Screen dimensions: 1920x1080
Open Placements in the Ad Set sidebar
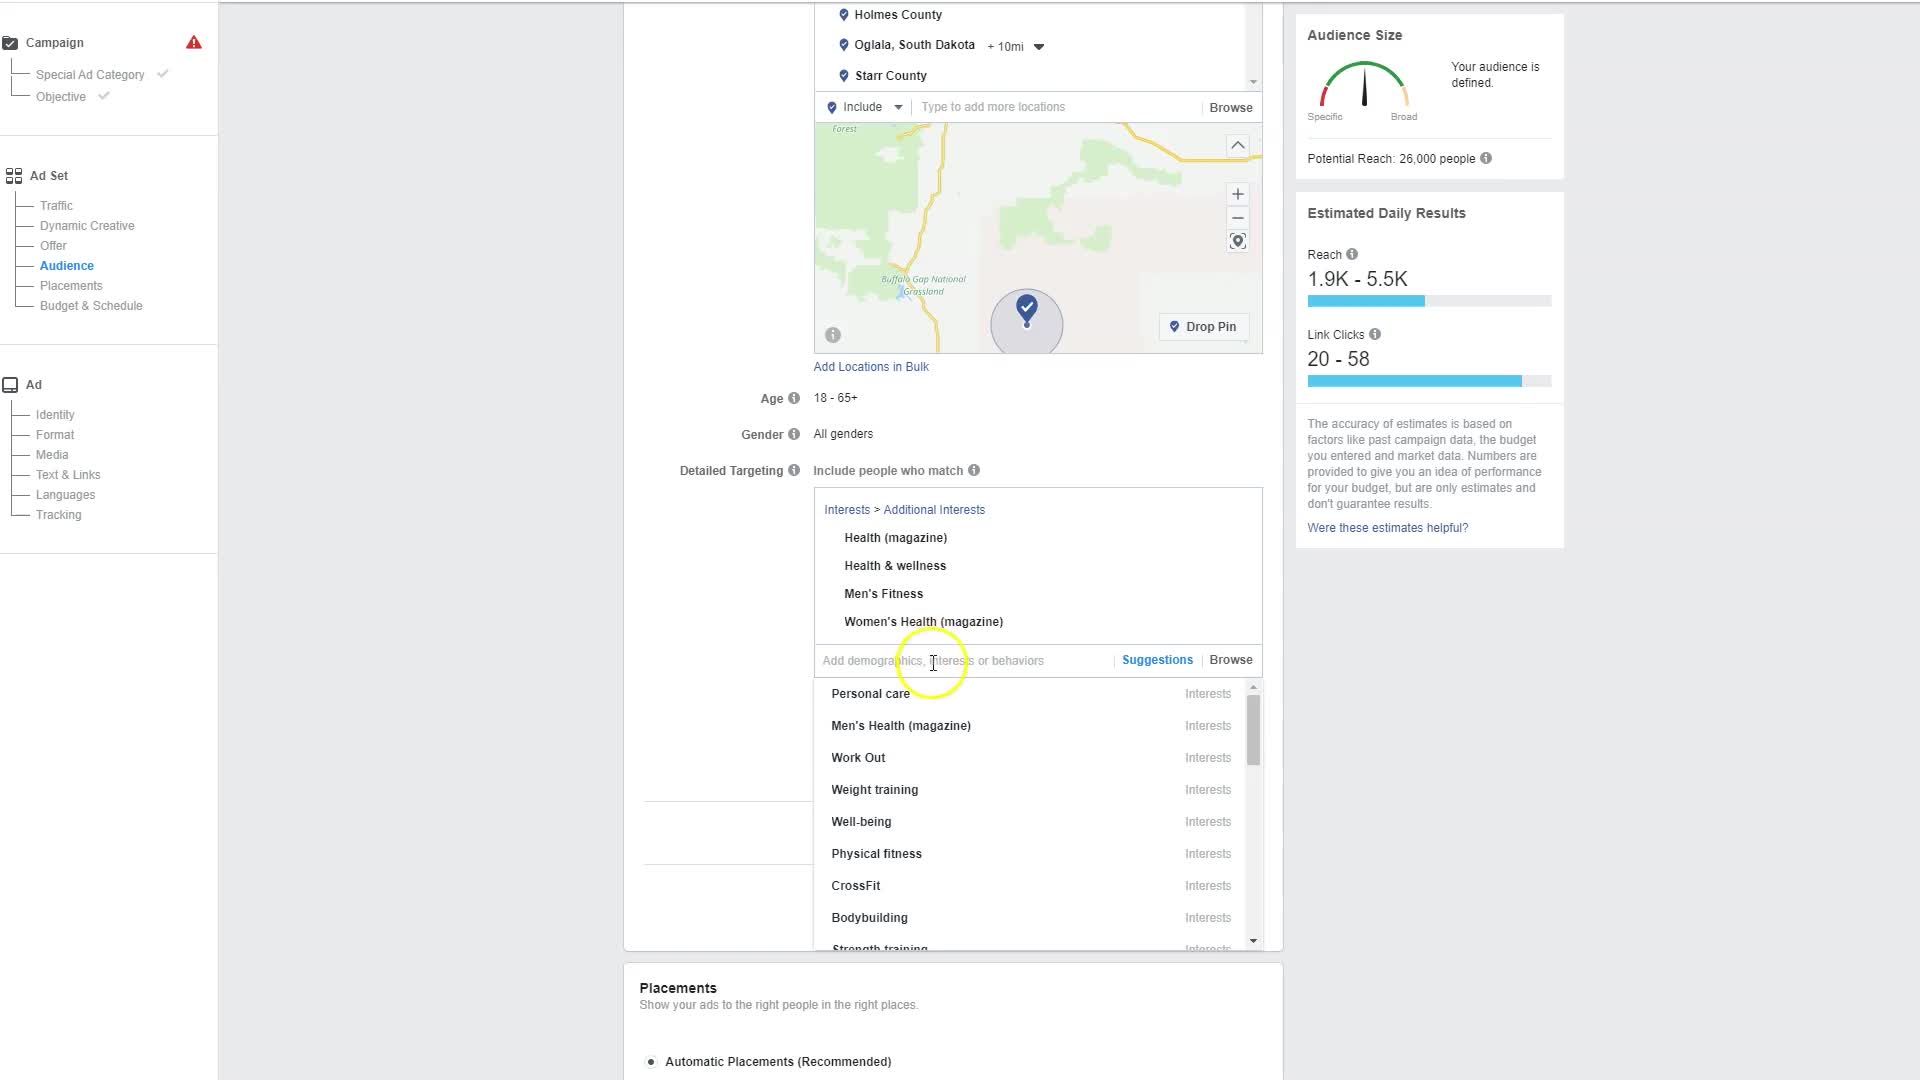(x=71, y=286)
